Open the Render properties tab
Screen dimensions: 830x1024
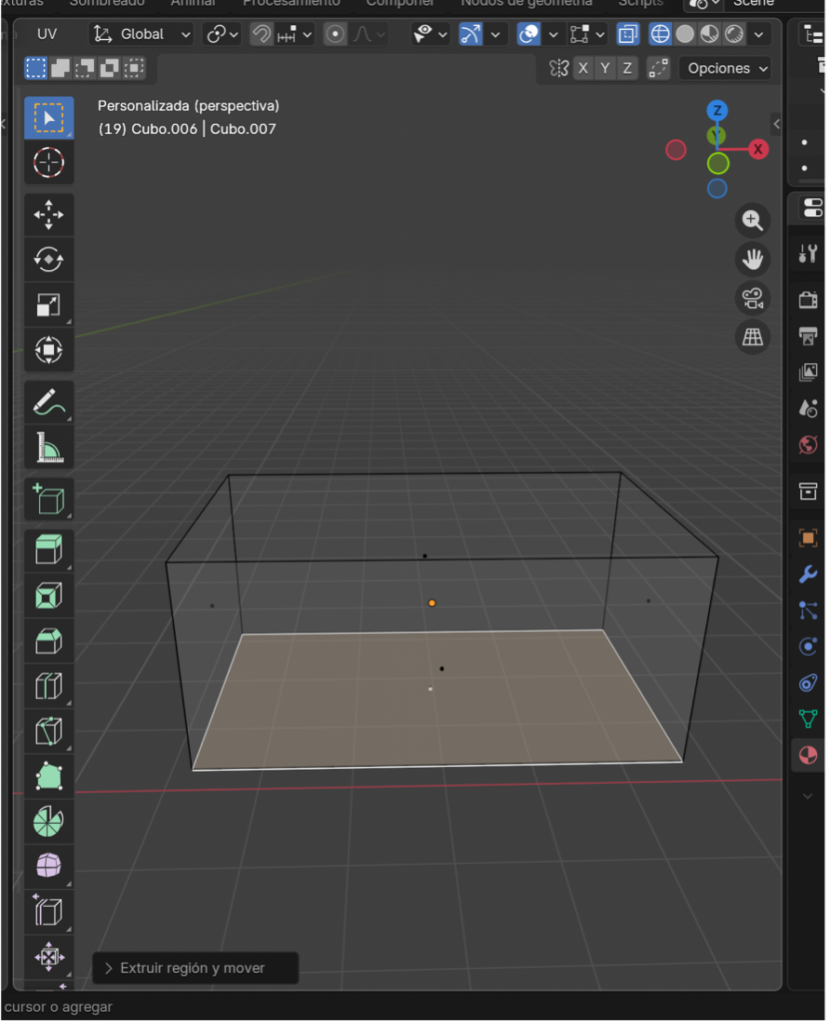tap(808, 299)
